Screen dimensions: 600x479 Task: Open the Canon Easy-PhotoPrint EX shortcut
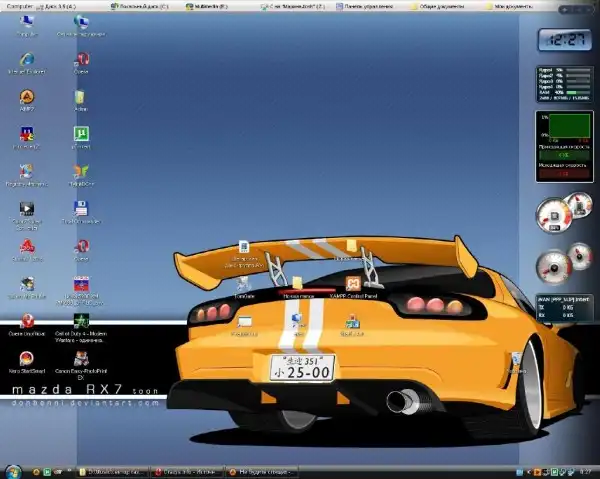tap(81, 358)
